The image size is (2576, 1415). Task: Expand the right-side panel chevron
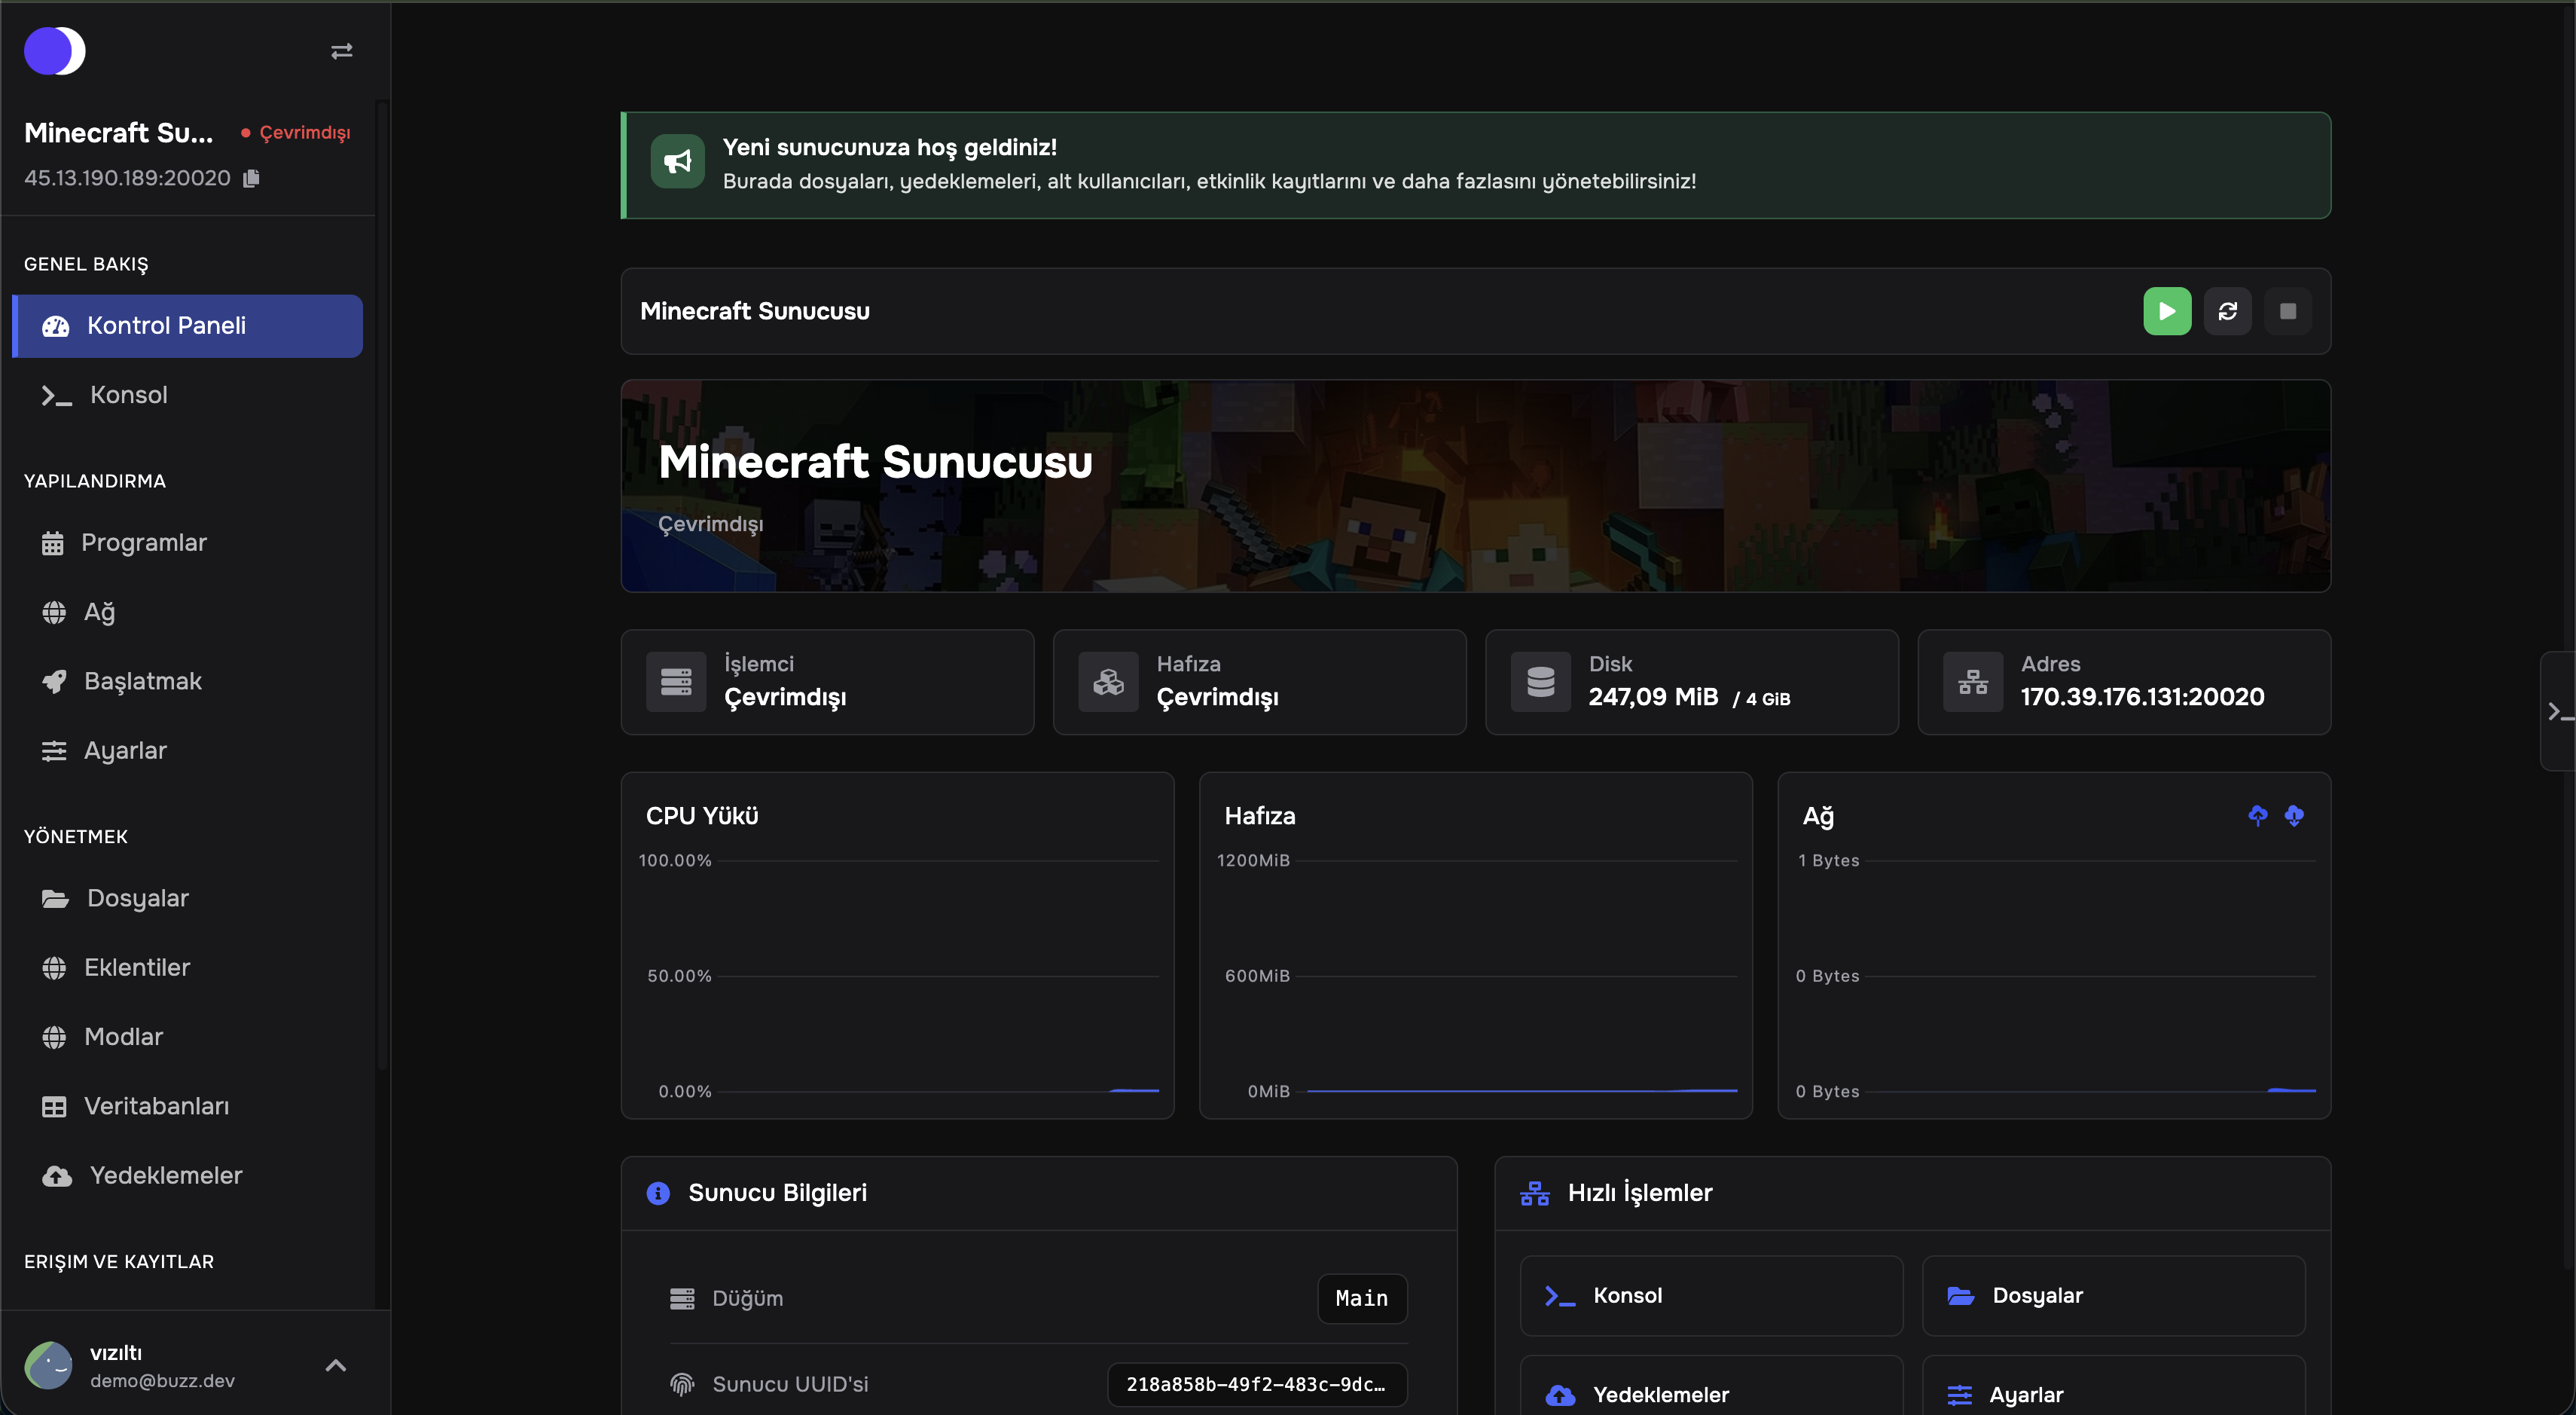[x=2561, y=711]
